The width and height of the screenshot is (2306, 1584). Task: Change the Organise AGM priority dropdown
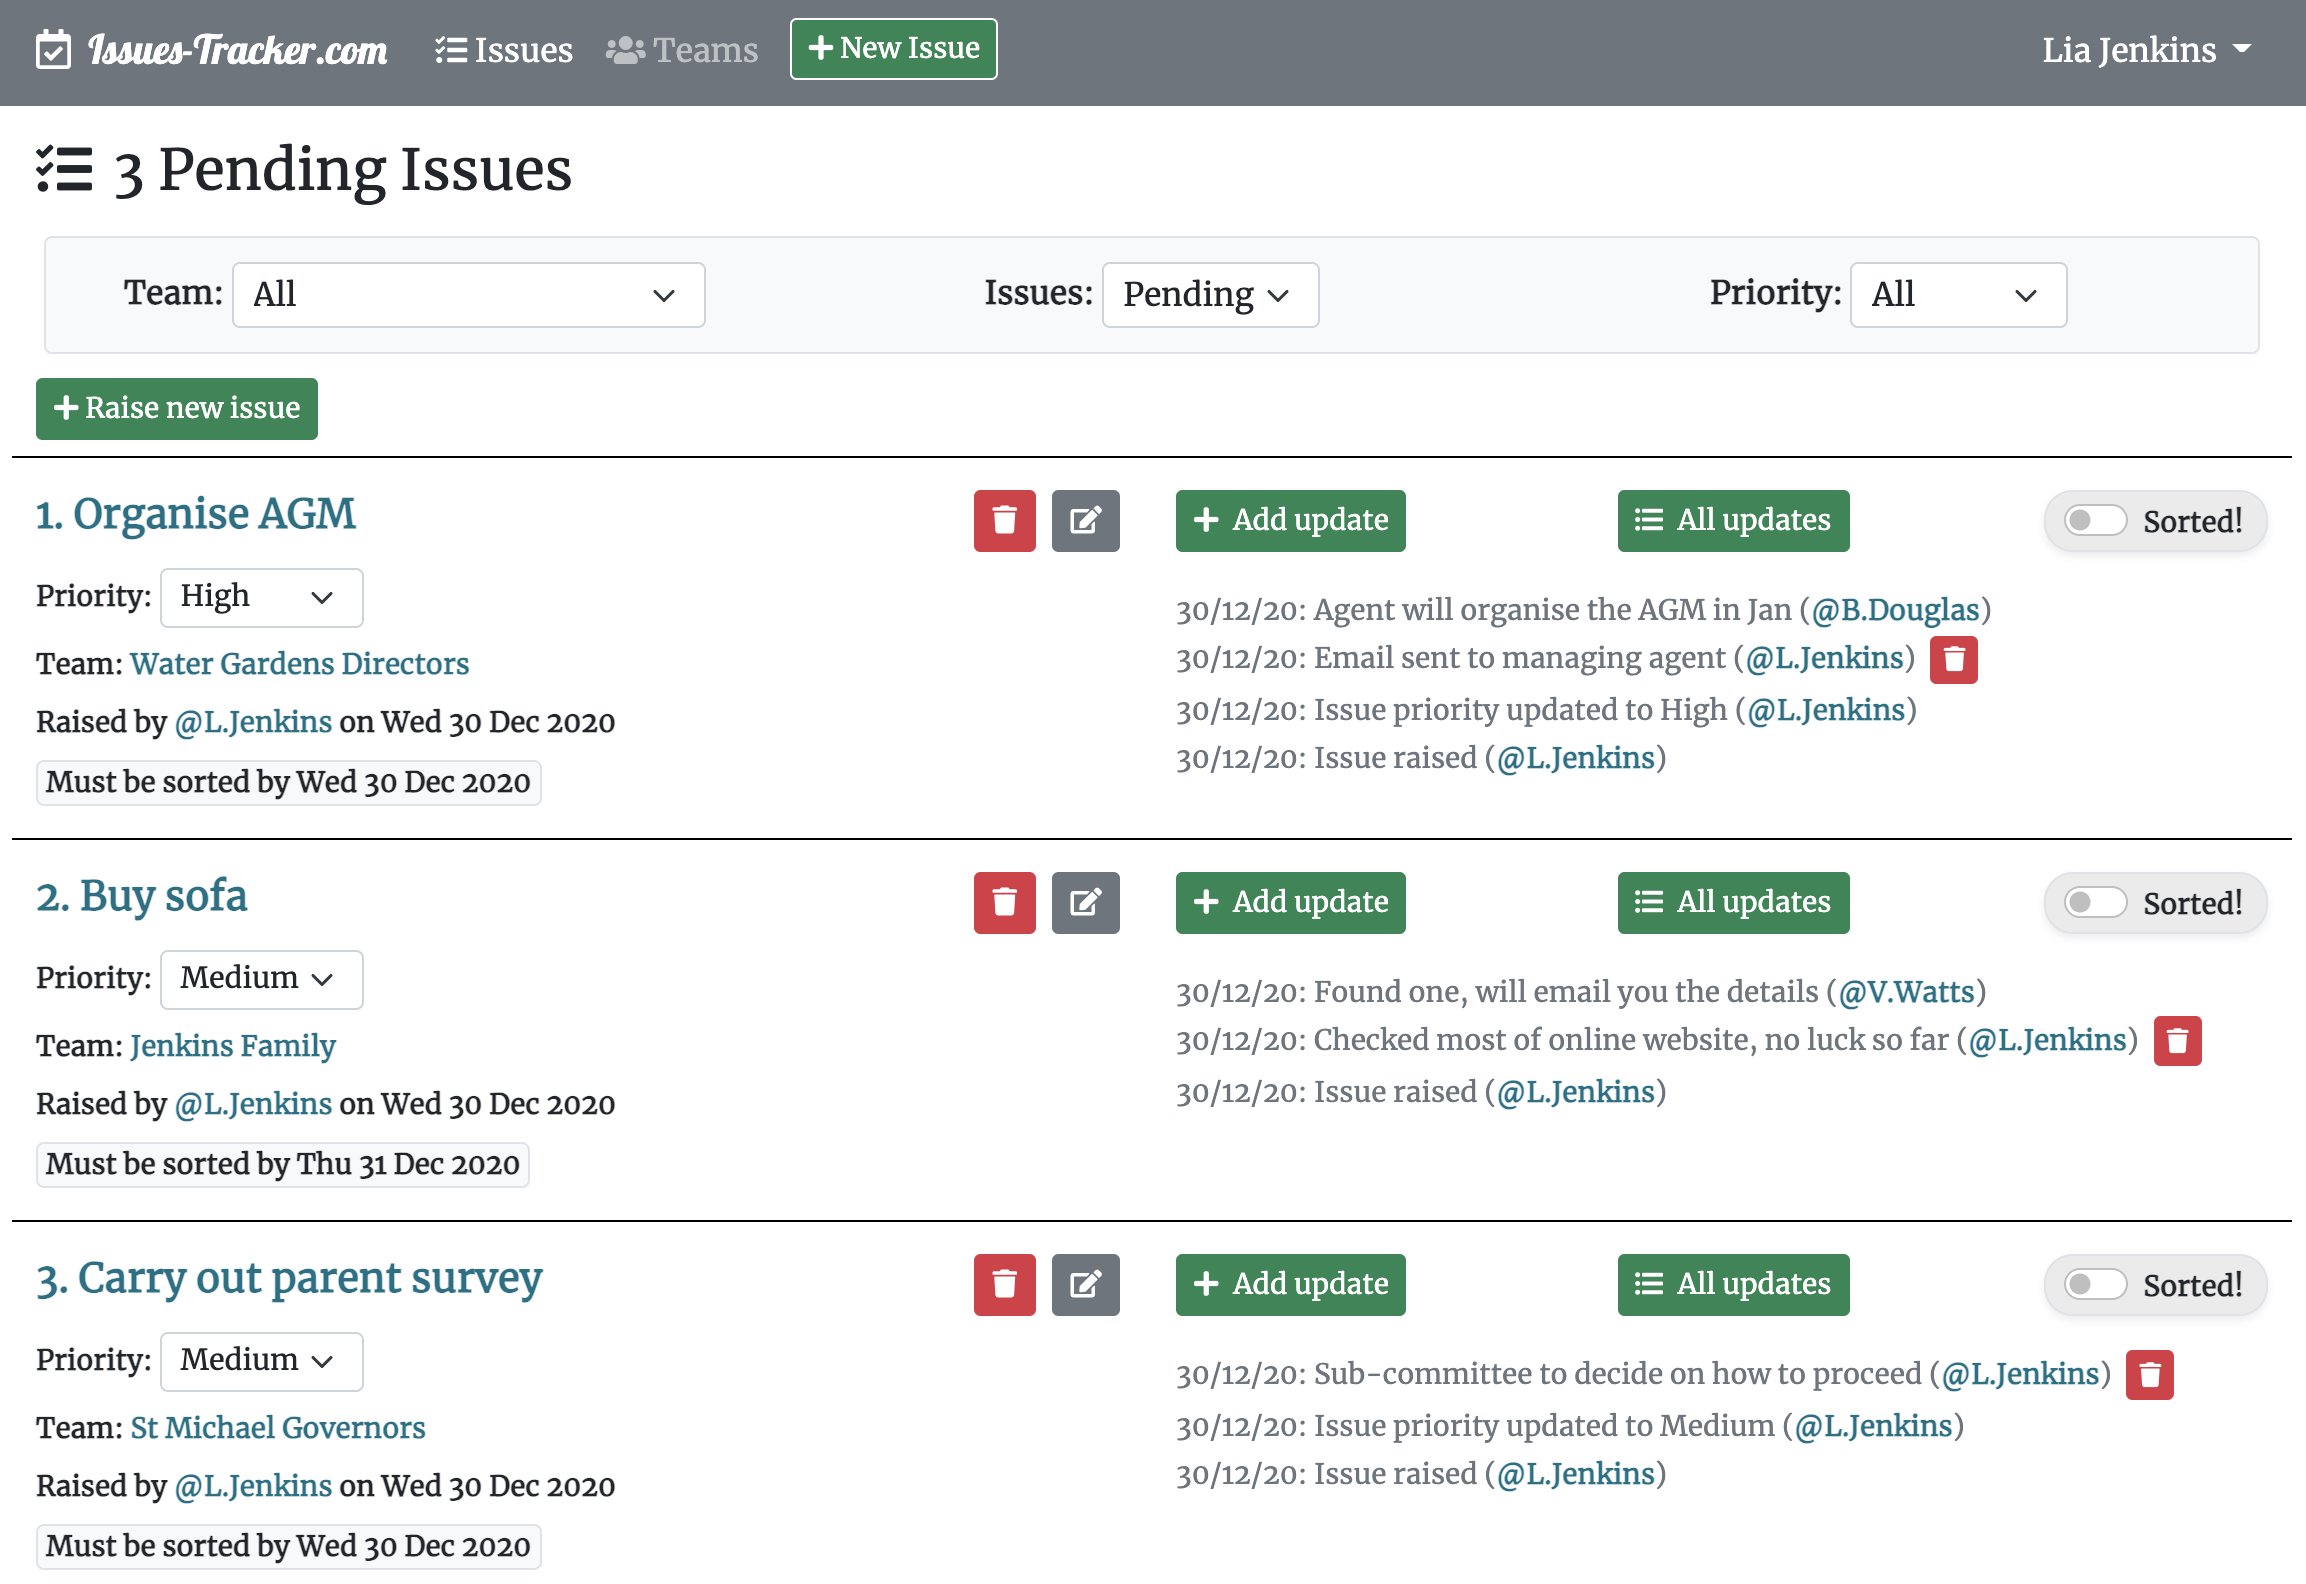point(261,597)
